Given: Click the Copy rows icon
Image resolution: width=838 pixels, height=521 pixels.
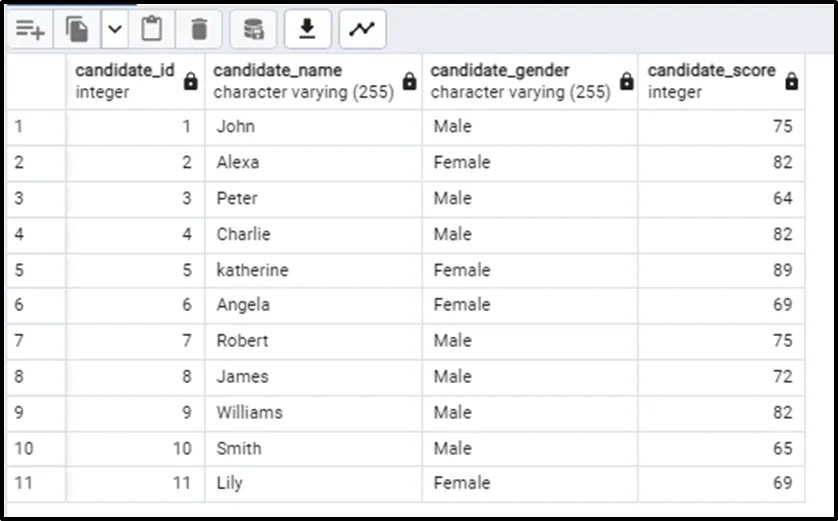Looking at the screenshot, I should tap(77, 30).
